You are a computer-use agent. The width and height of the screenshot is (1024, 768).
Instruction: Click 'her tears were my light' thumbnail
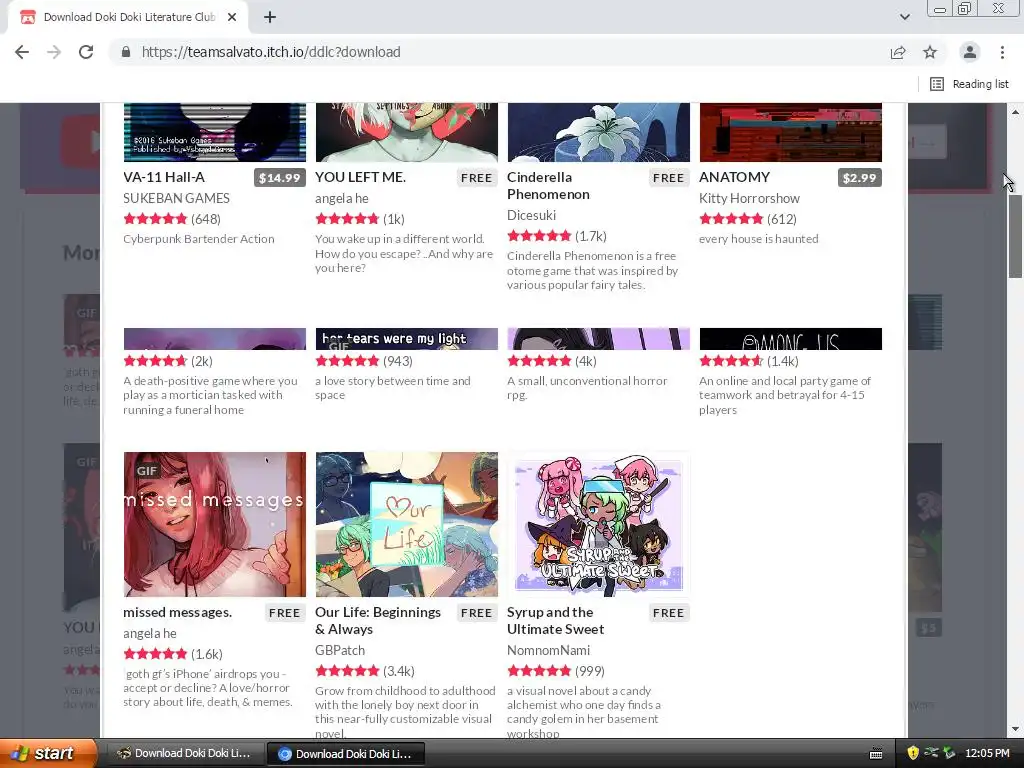(x=406, y=339)
